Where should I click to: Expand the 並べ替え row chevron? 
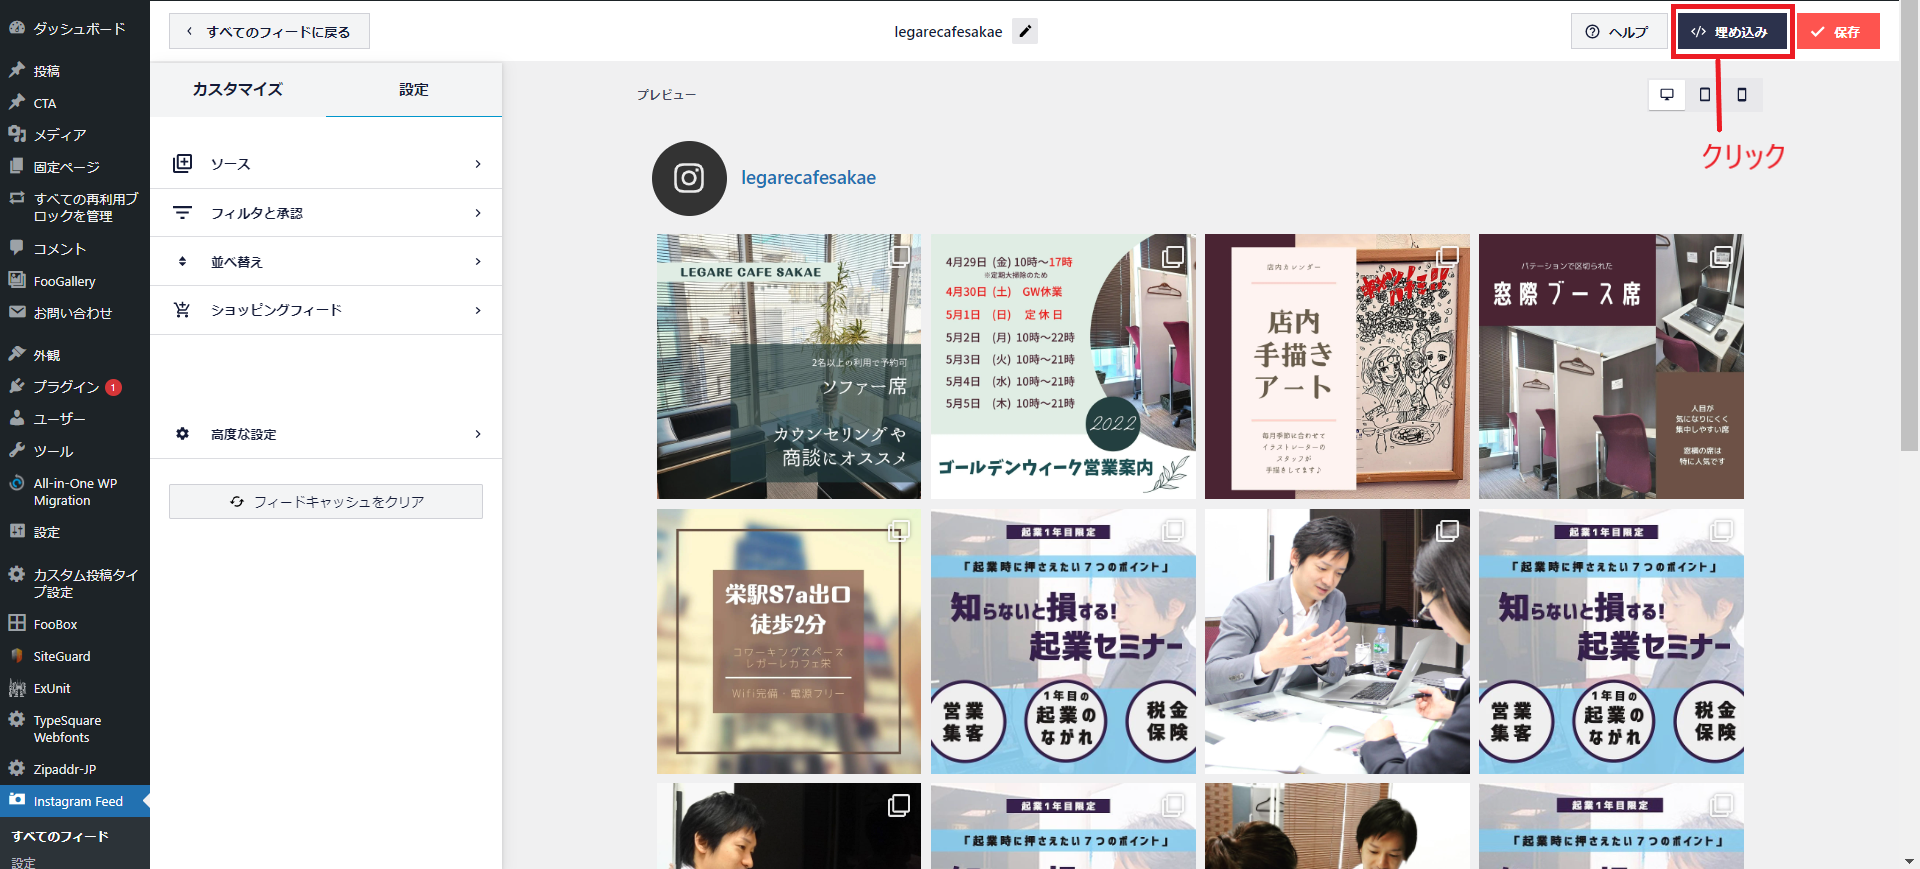478,261
